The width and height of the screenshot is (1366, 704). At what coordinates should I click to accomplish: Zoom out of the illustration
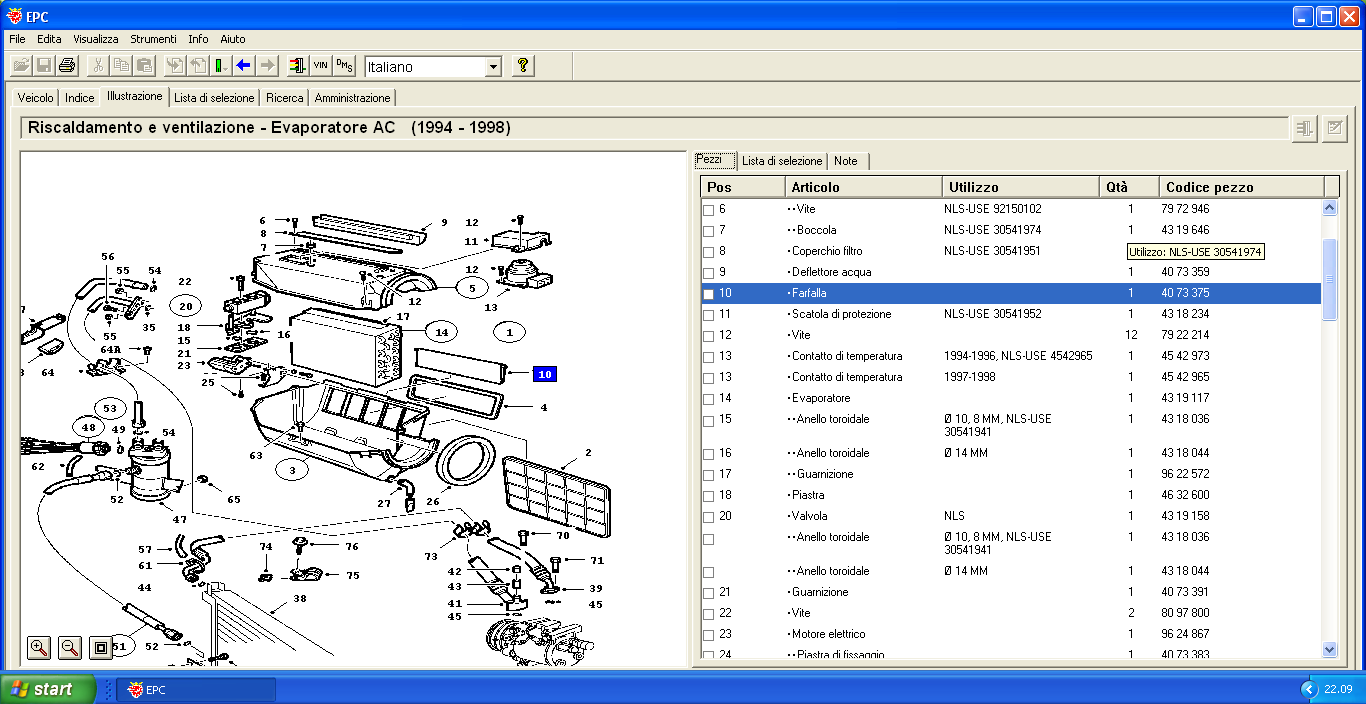(70, 647)
